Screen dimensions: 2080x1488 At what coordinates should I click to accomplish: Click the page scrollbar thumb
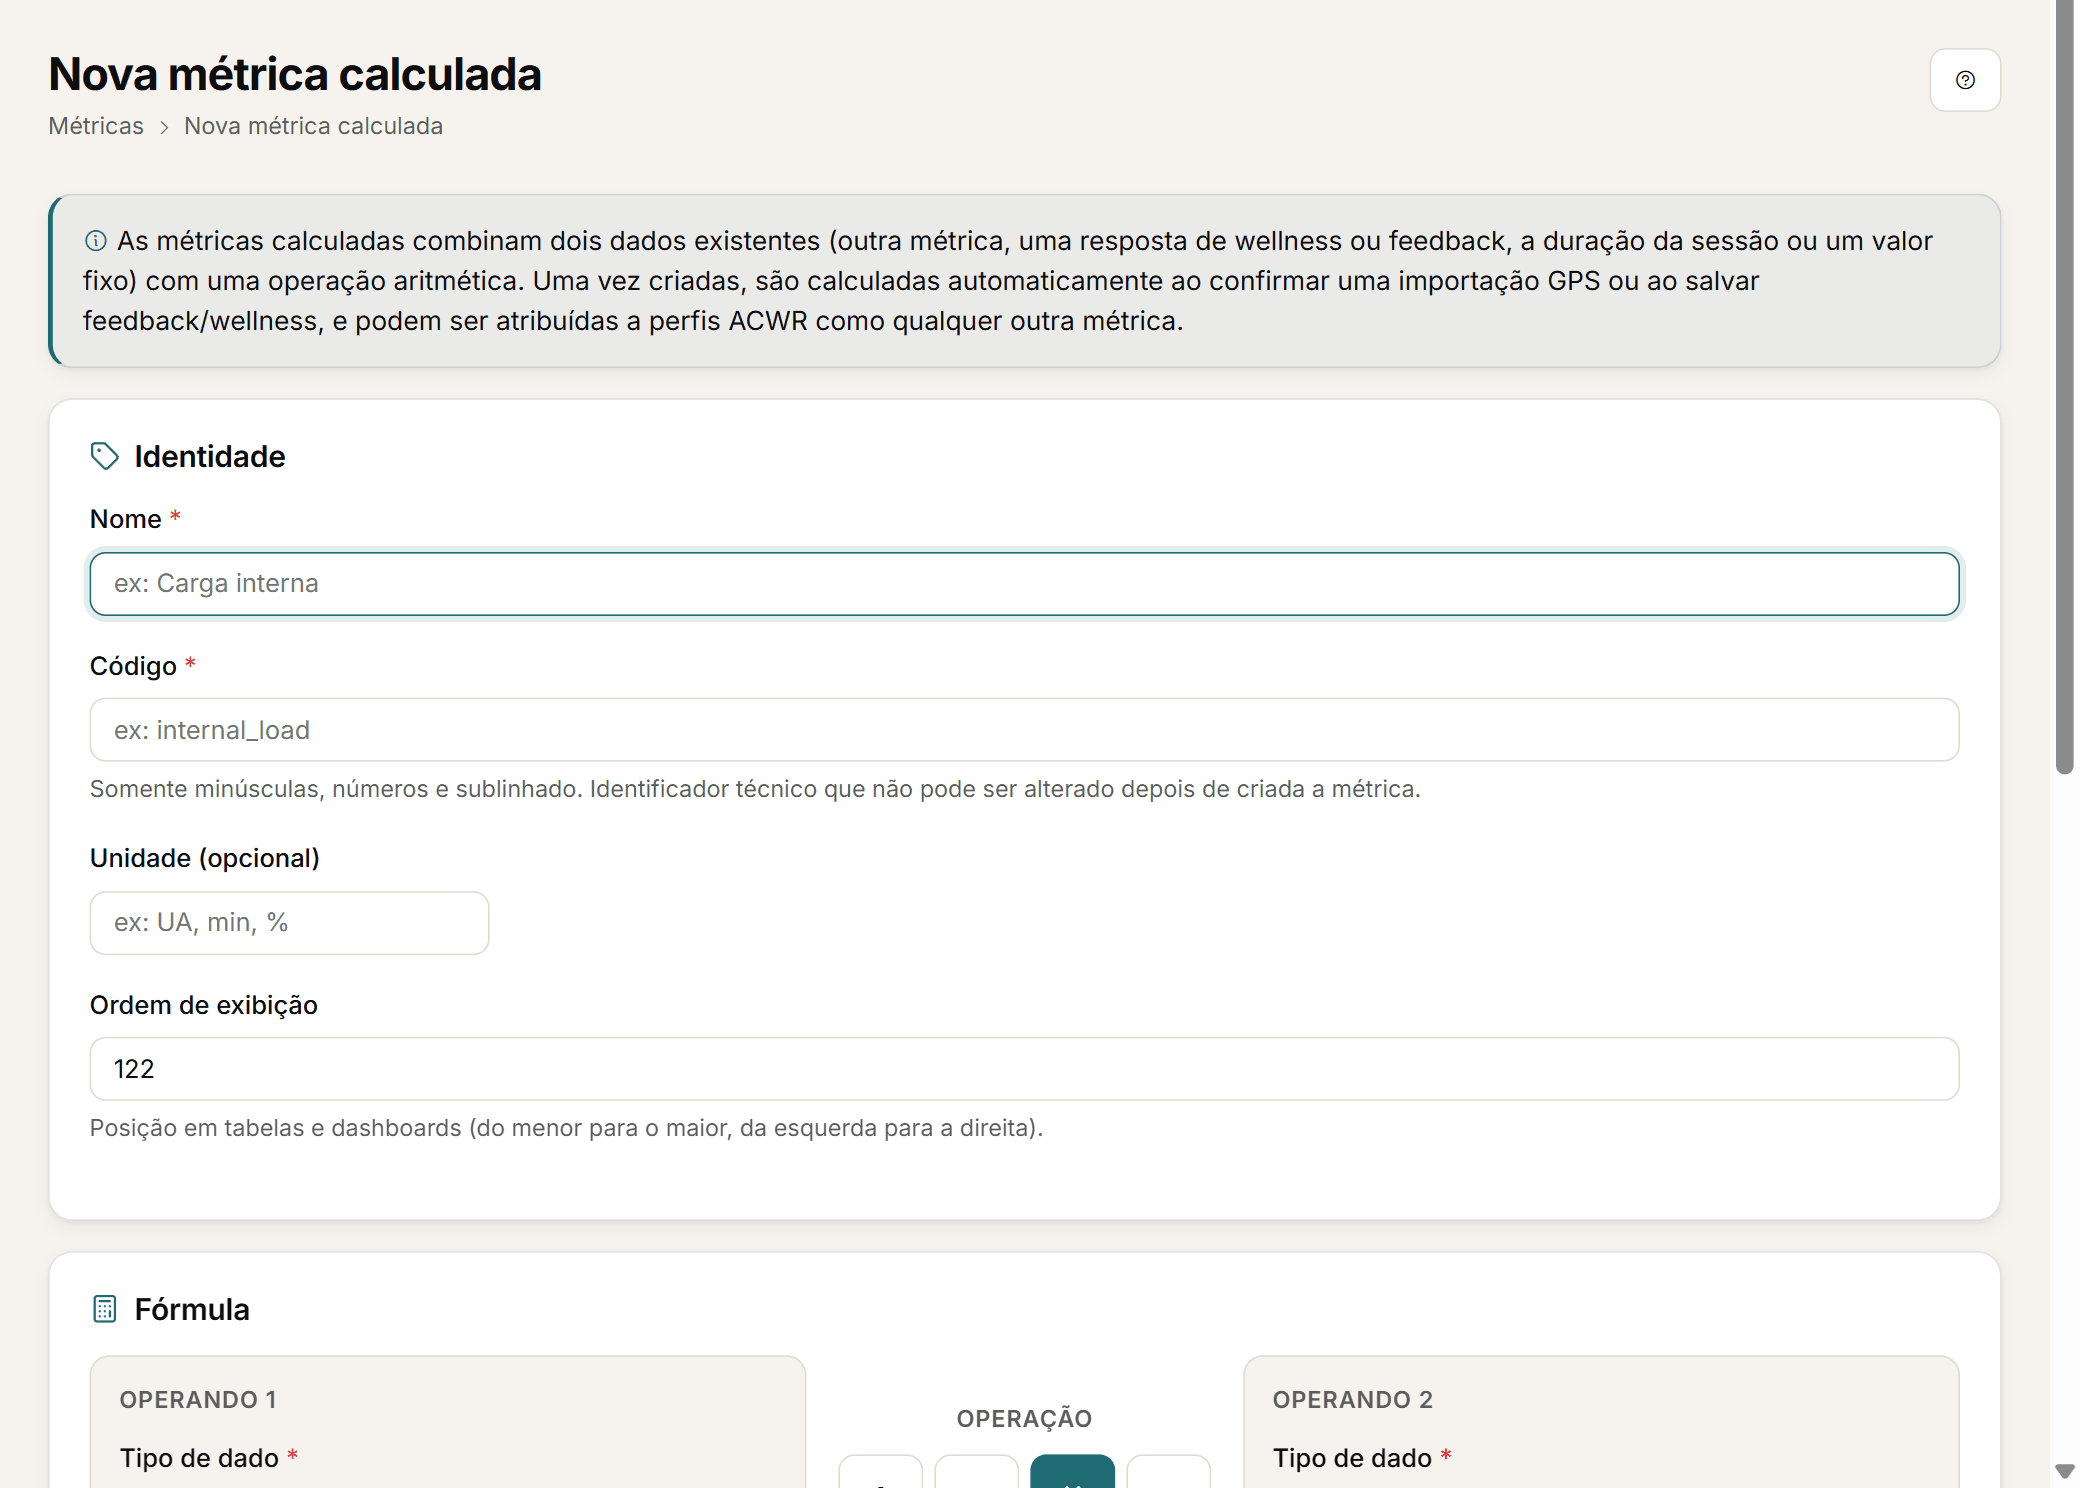coord(2064,387)
